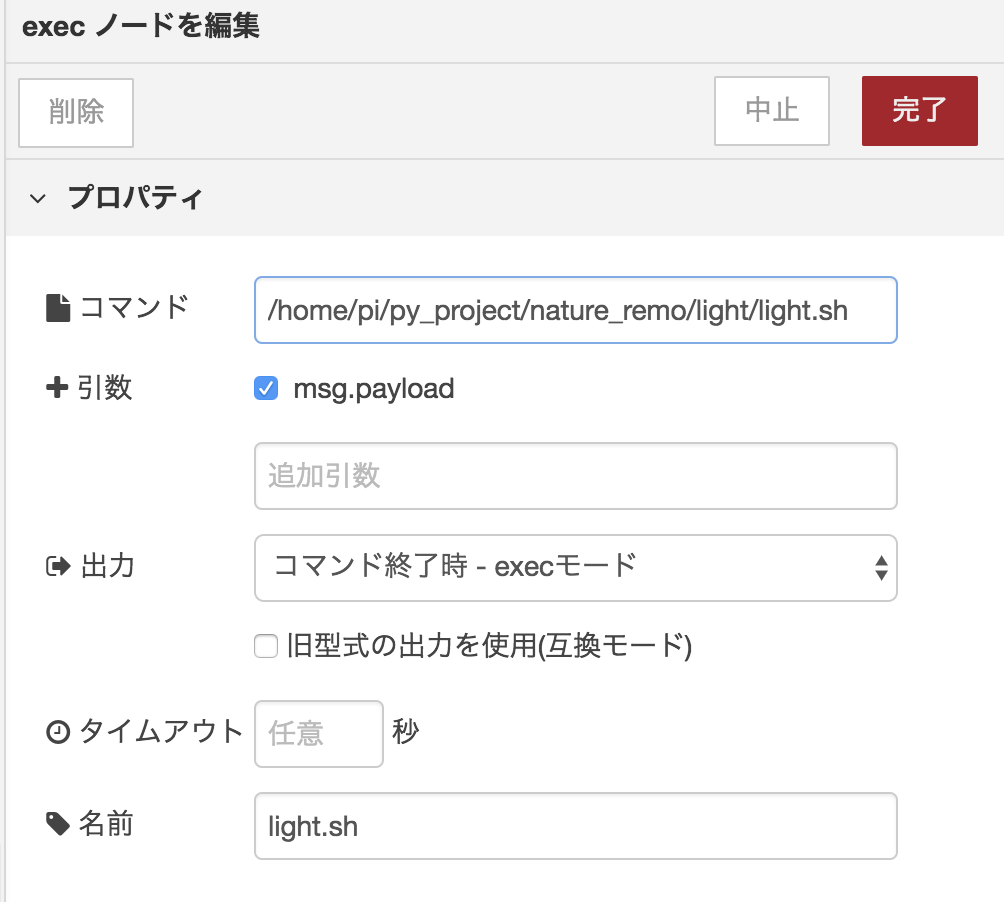
Task: Click the file icon beside コマンド
Action: [59, 308]
